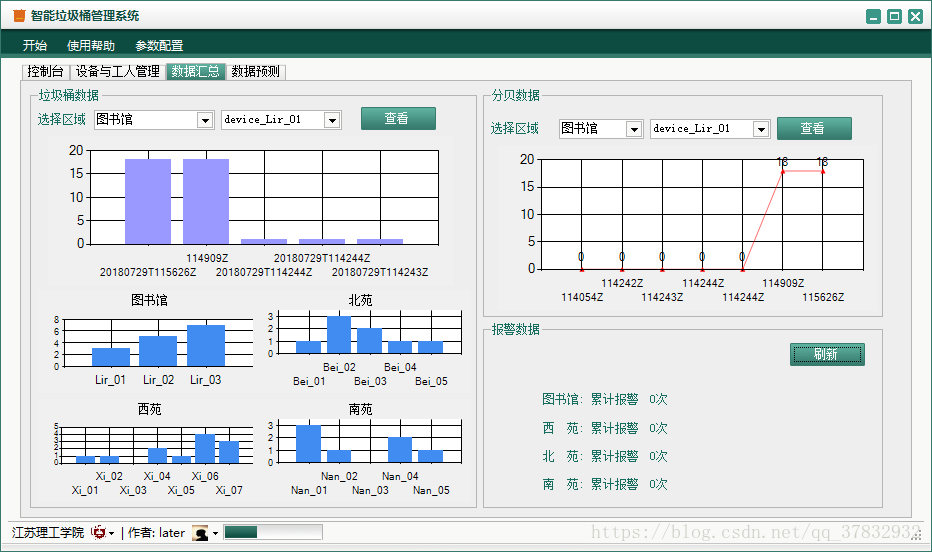Click the 作者: later status label
The height and width of the screenshot is (552, 932).
(x=156, y=532)
